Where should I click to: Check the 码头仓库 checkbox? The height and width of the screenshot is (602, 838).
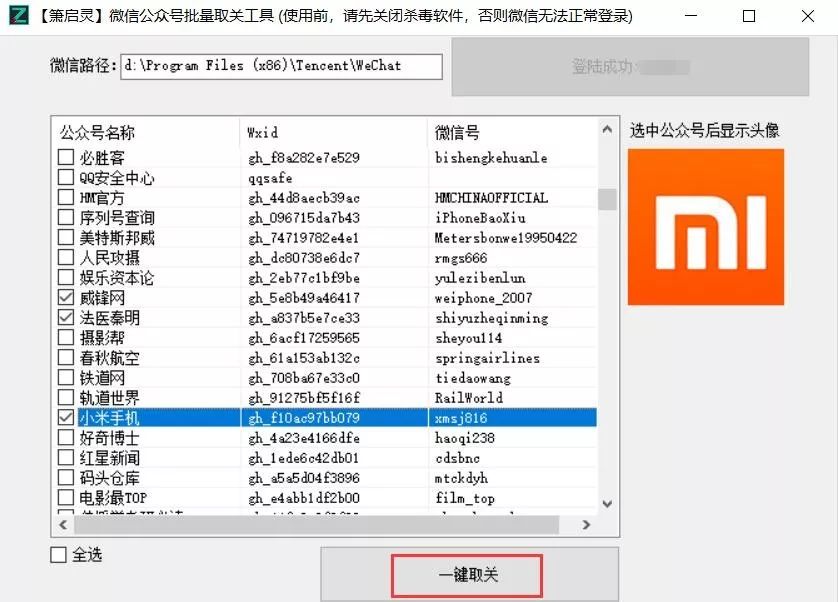[66, 477]
